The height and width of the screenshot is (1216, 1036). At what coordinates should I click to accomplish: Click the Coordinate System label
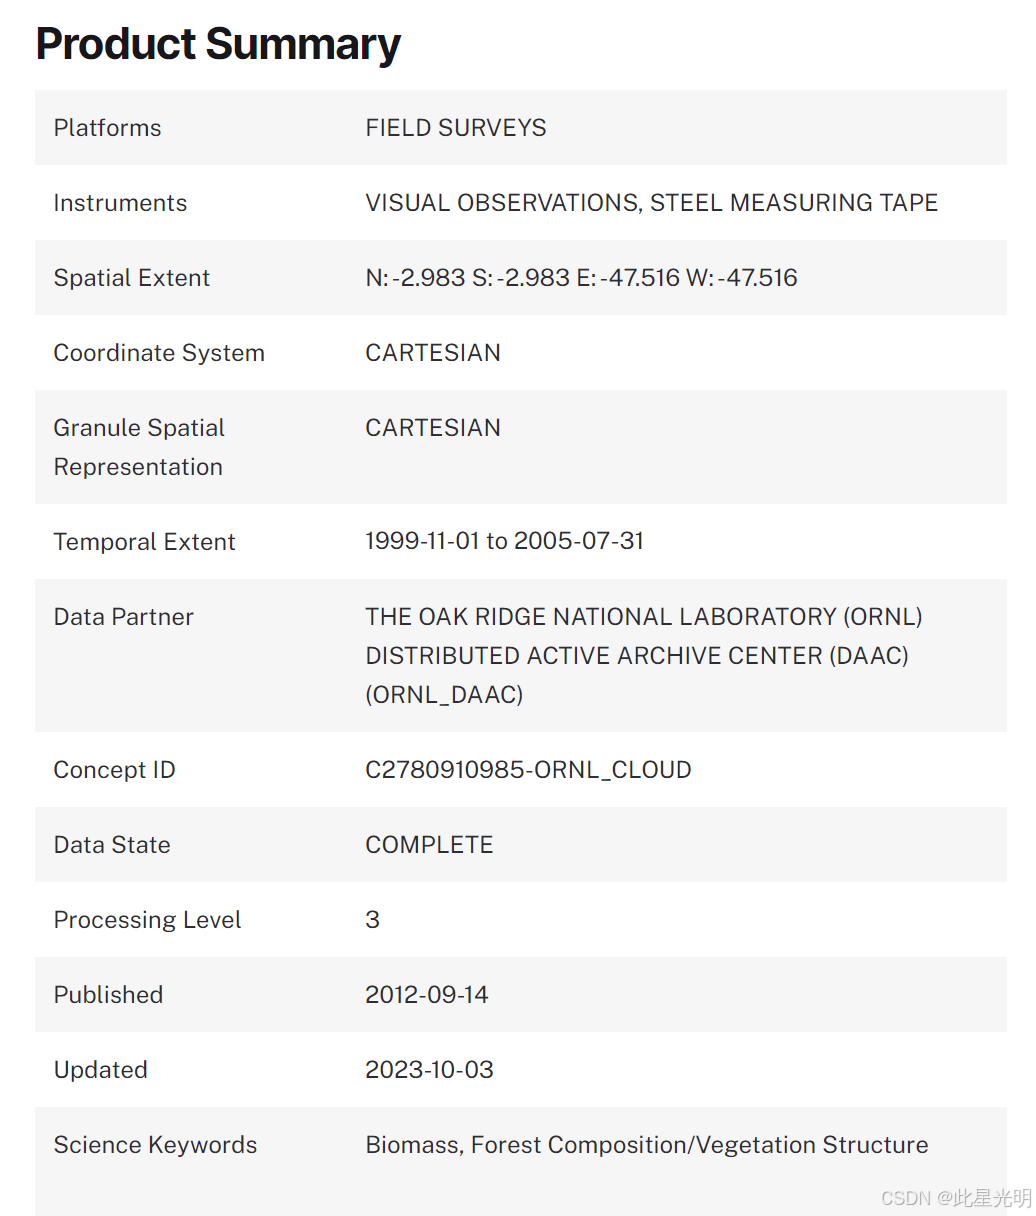(x=159, y=353)
